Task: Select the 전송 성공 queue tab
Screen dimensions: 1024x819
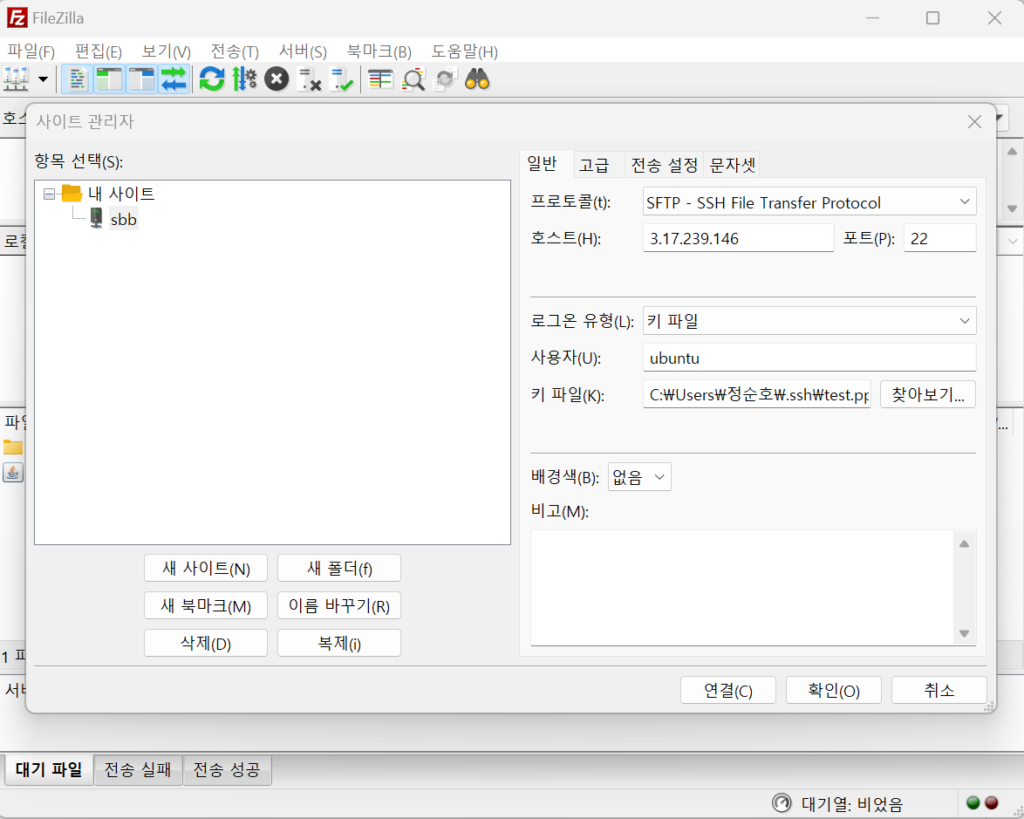Action: (x=227, y=769)
